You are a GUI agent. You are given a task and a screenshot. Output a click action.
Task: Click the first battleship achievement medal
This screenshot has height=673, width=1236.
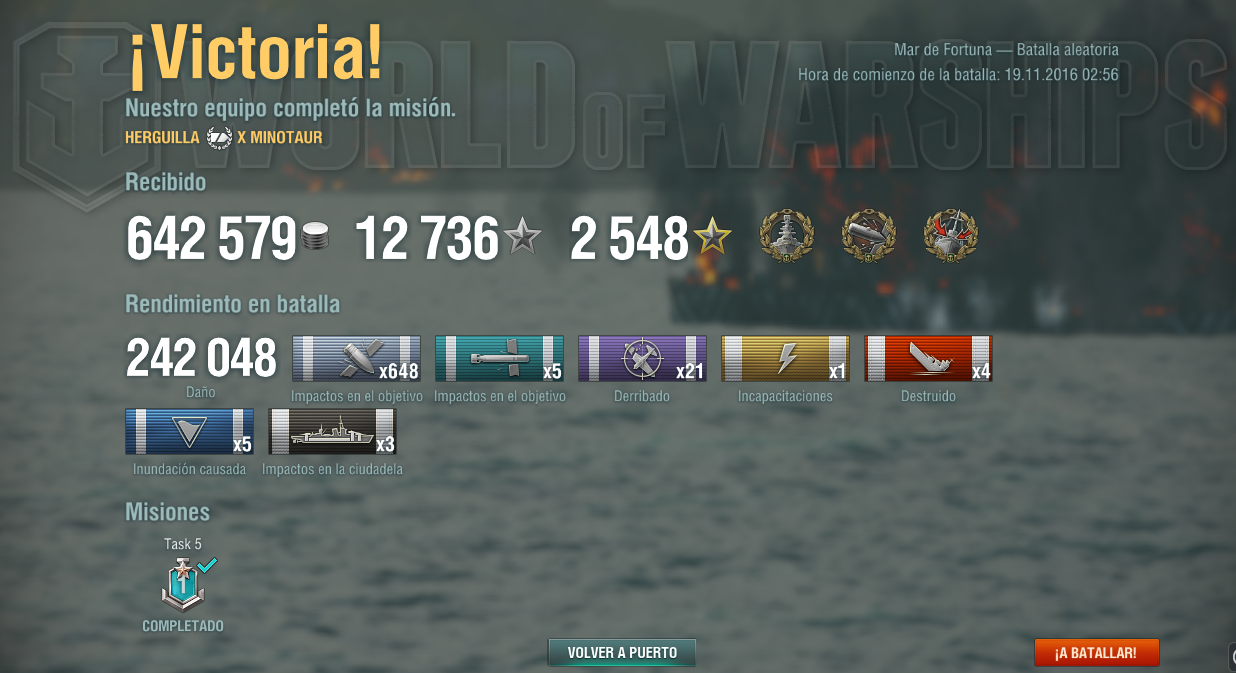tap(786, 236)
